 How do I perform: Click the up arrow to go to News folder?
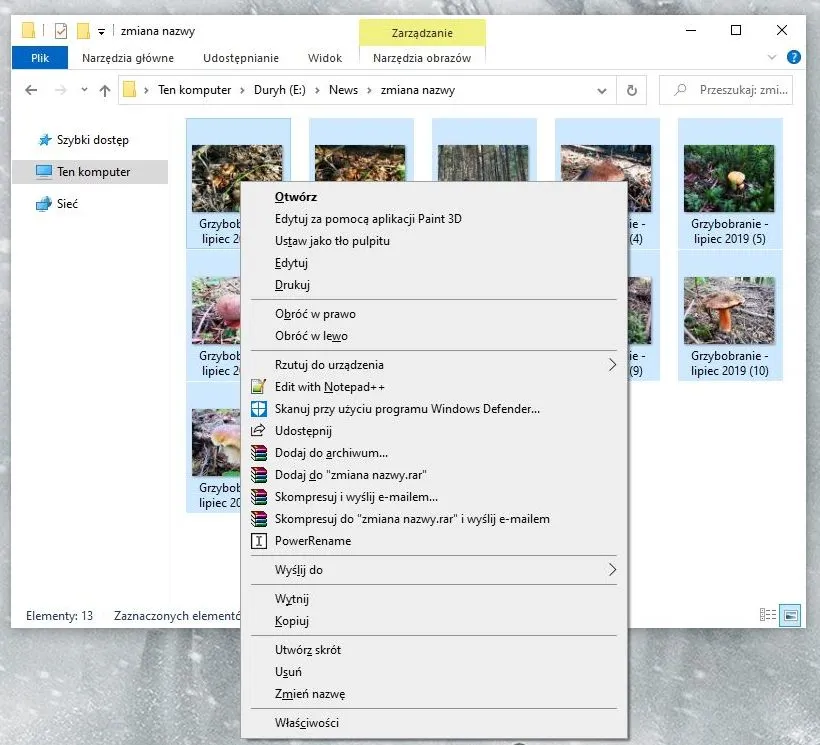pos(104,89)
